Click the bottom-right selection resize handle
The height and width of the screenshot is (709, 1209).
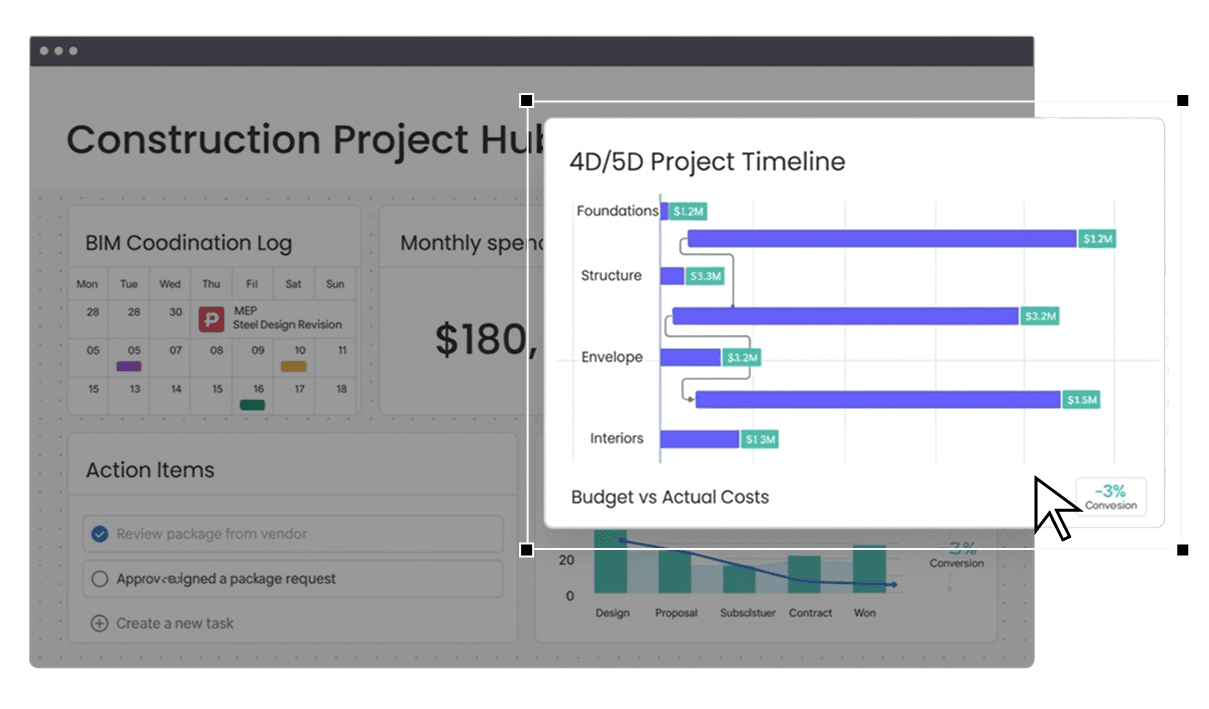tap(1183, 550)
